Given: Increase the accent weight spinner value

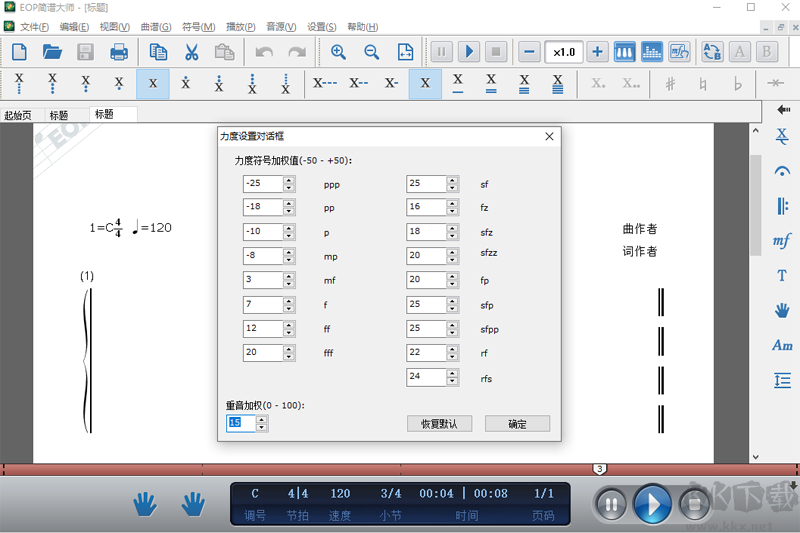Looking at the screenshot, I should point(262,419).
